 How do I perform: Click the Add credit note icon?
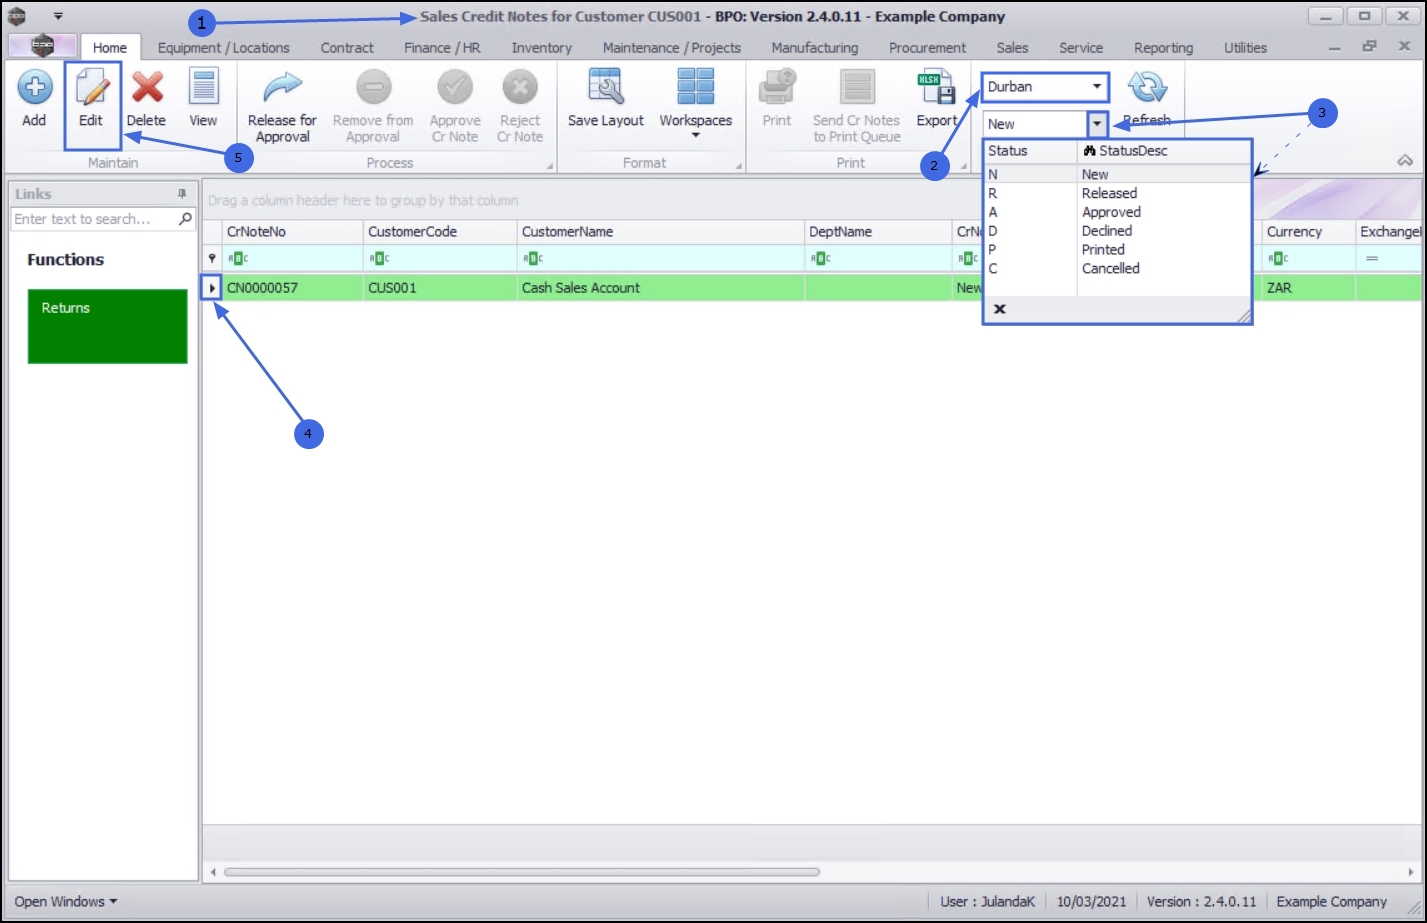pyautogui.click(x=34, y=87)
